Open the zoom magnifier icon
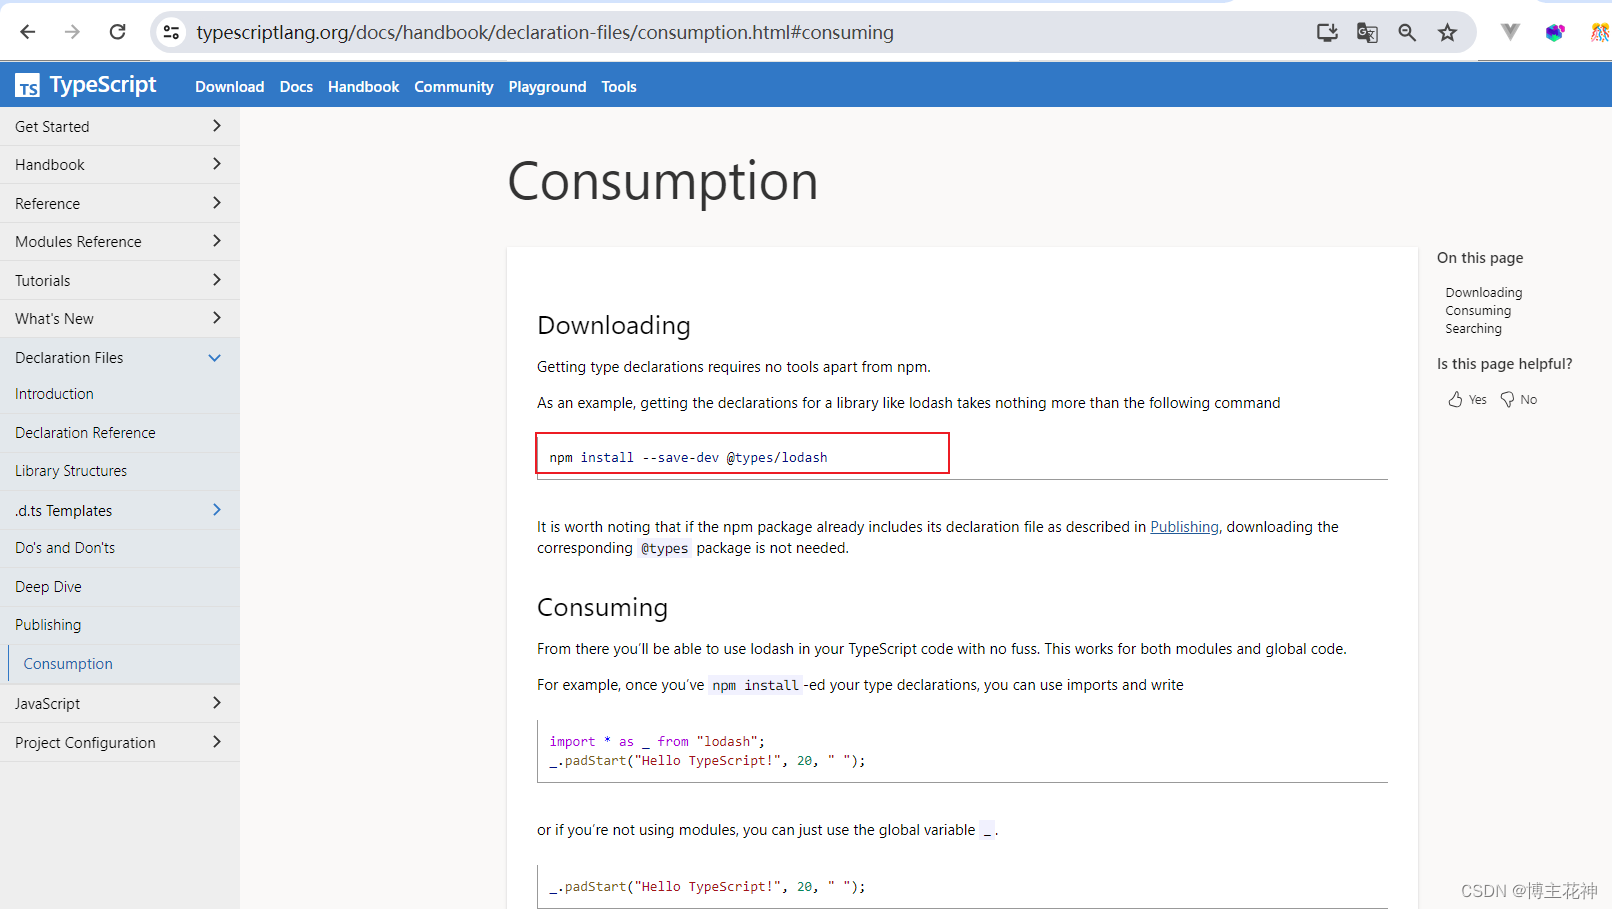The height and width of the screenshot is (909, 1612). tap(1407, 32)
